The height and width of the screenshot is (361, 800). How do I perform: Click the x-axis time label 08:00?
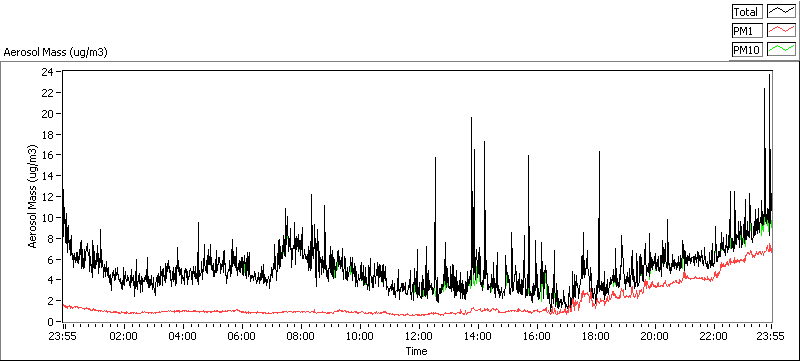301,337
